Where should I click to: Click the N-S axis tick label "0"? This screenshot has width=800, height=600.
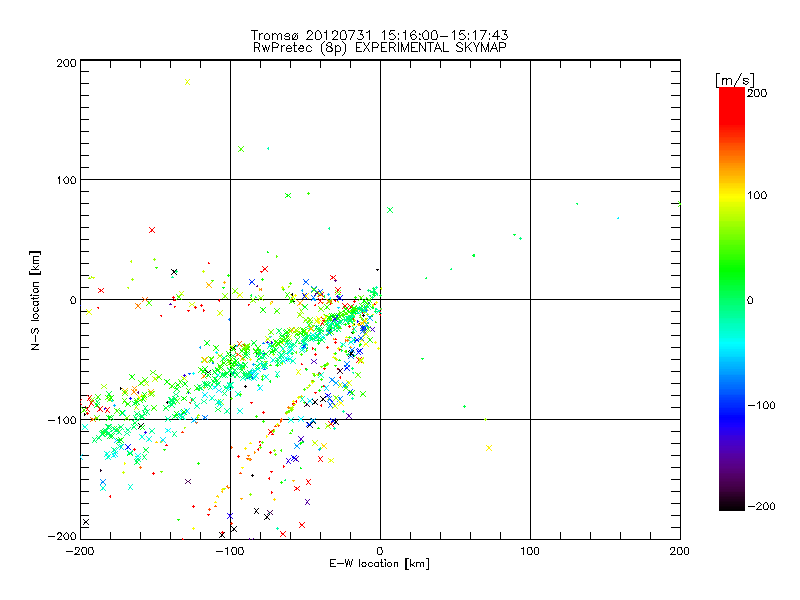pos(73,300)
